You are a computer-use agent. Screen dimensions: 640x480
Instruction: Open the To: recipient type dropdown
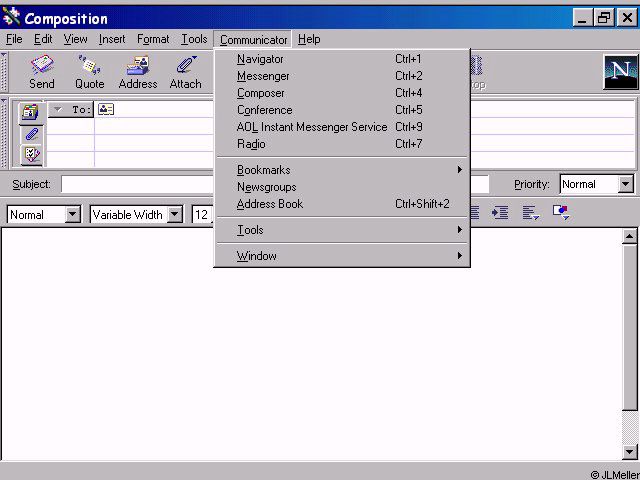coord(71,109)
